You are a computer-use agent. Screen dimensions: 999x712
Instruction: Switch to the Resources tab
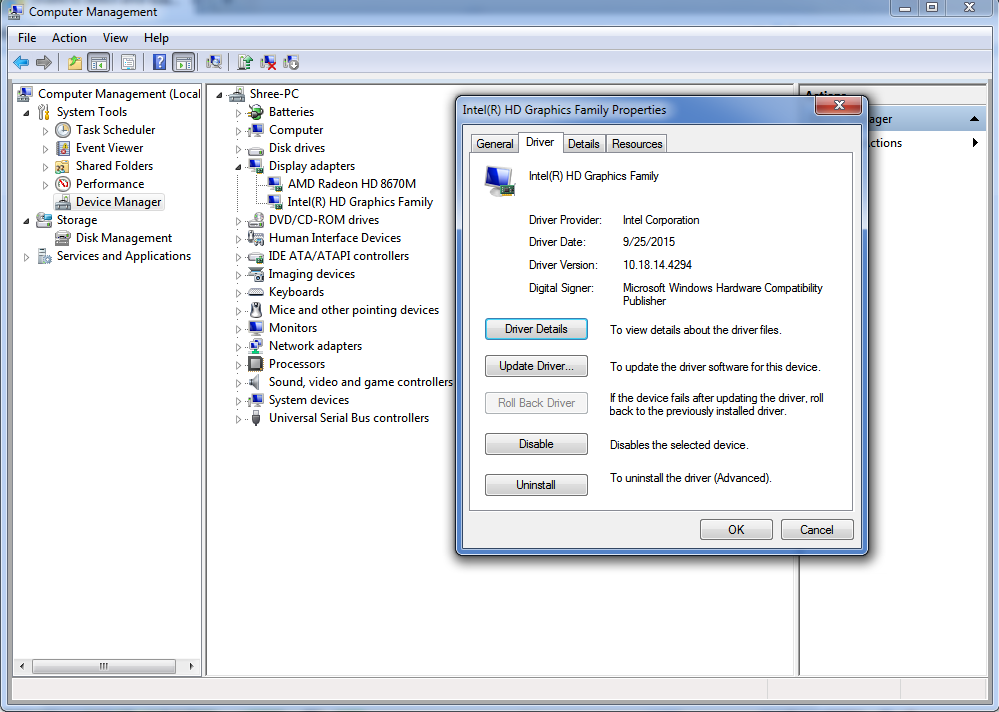point(637,144)
